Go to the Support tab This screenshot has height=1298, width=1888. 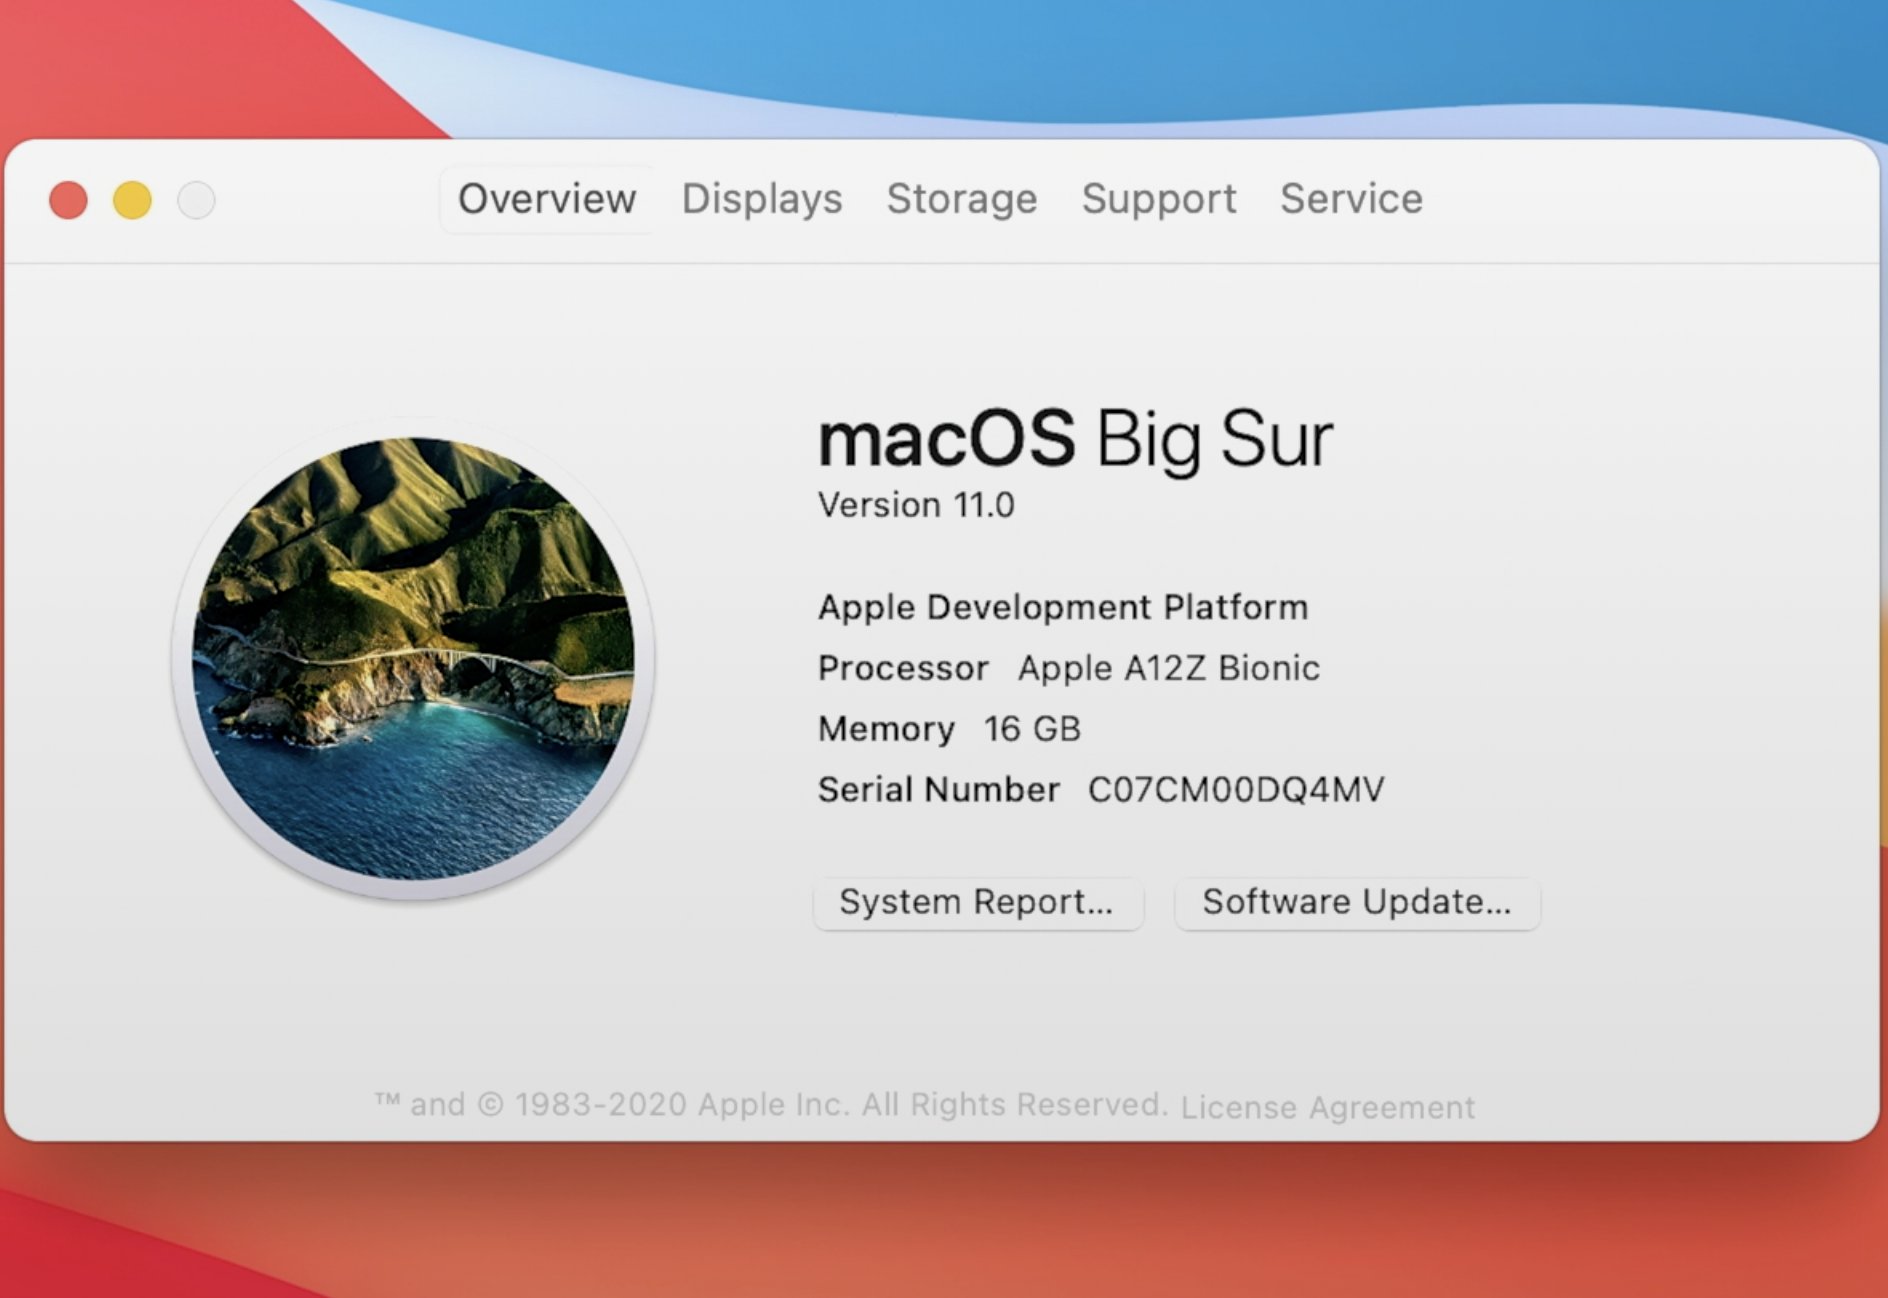point(1159,199)
